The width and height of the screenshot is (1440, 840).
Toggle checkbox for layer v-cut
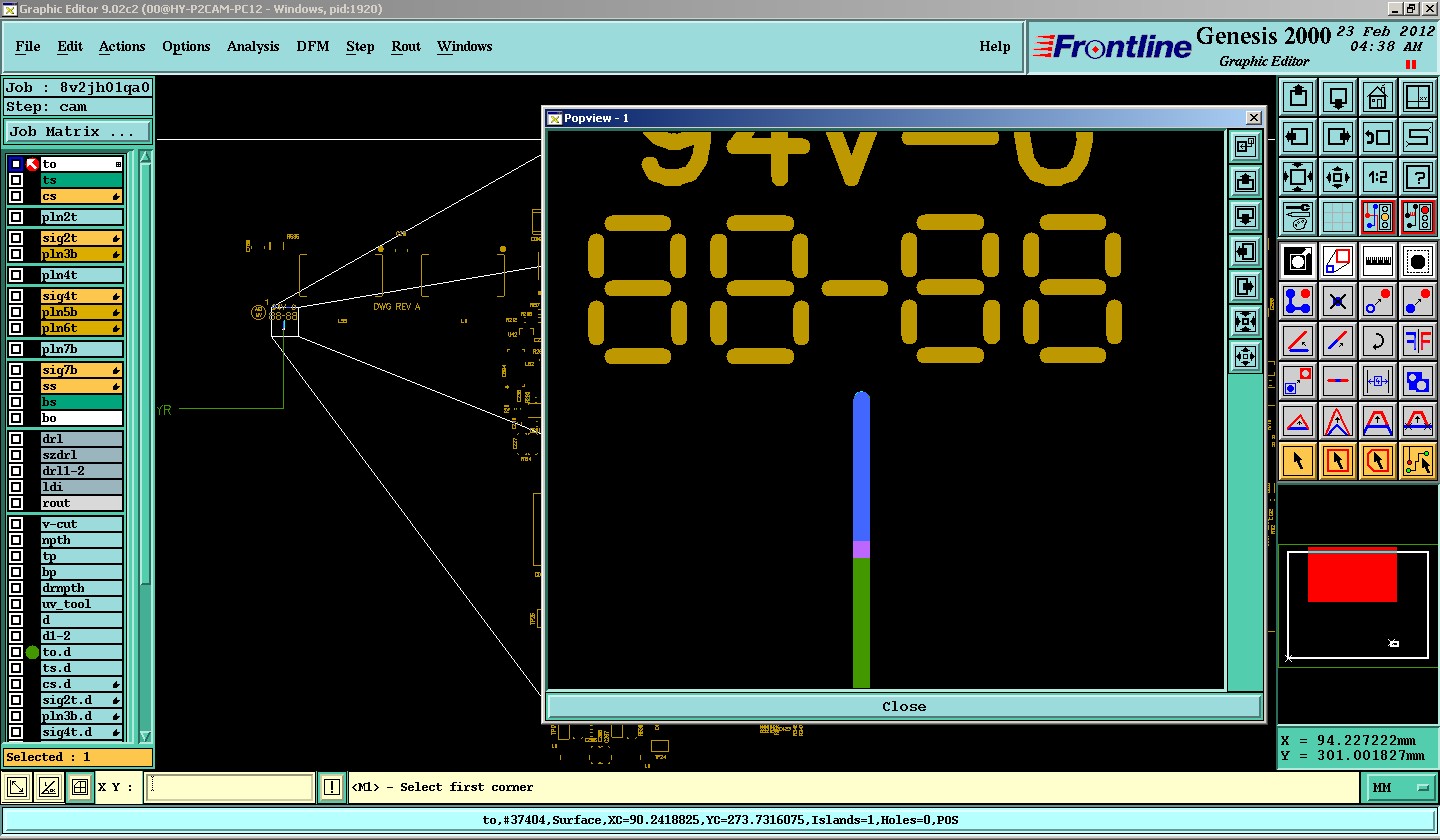16,524
